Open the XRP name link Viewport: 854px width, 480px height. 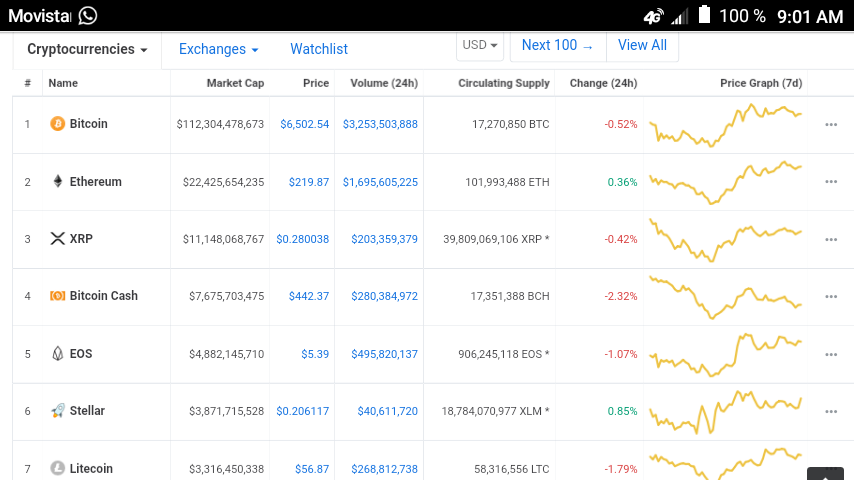81,239
